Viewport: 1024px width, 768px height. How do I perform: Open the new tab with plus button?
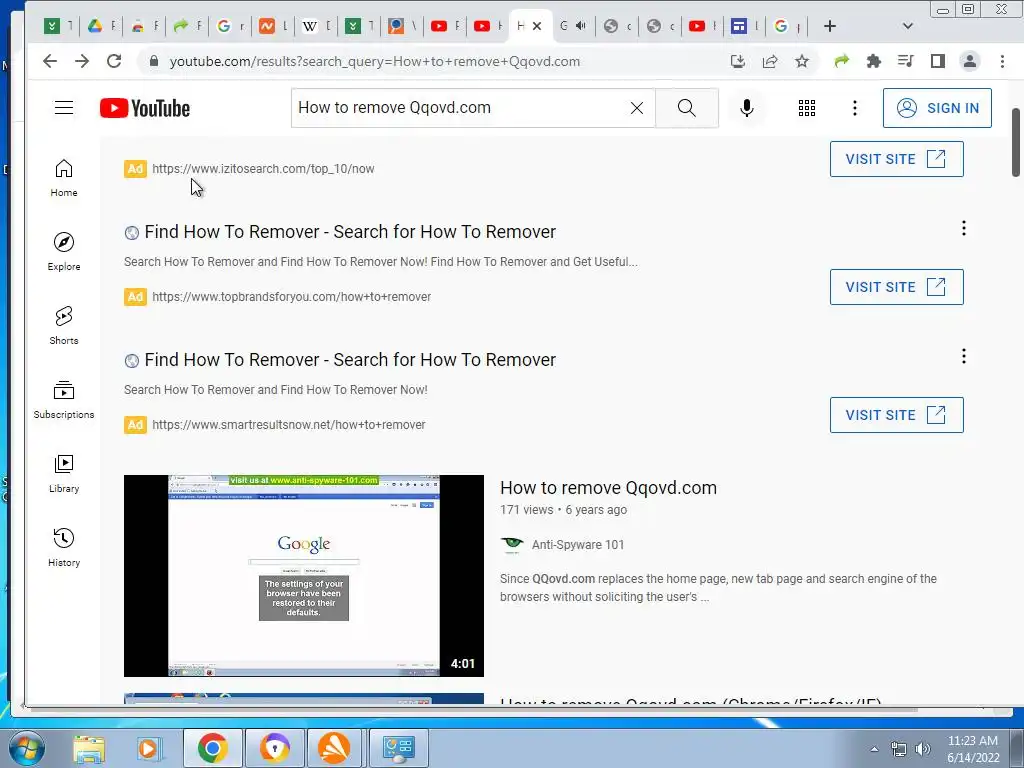click(x=829, y=26)
